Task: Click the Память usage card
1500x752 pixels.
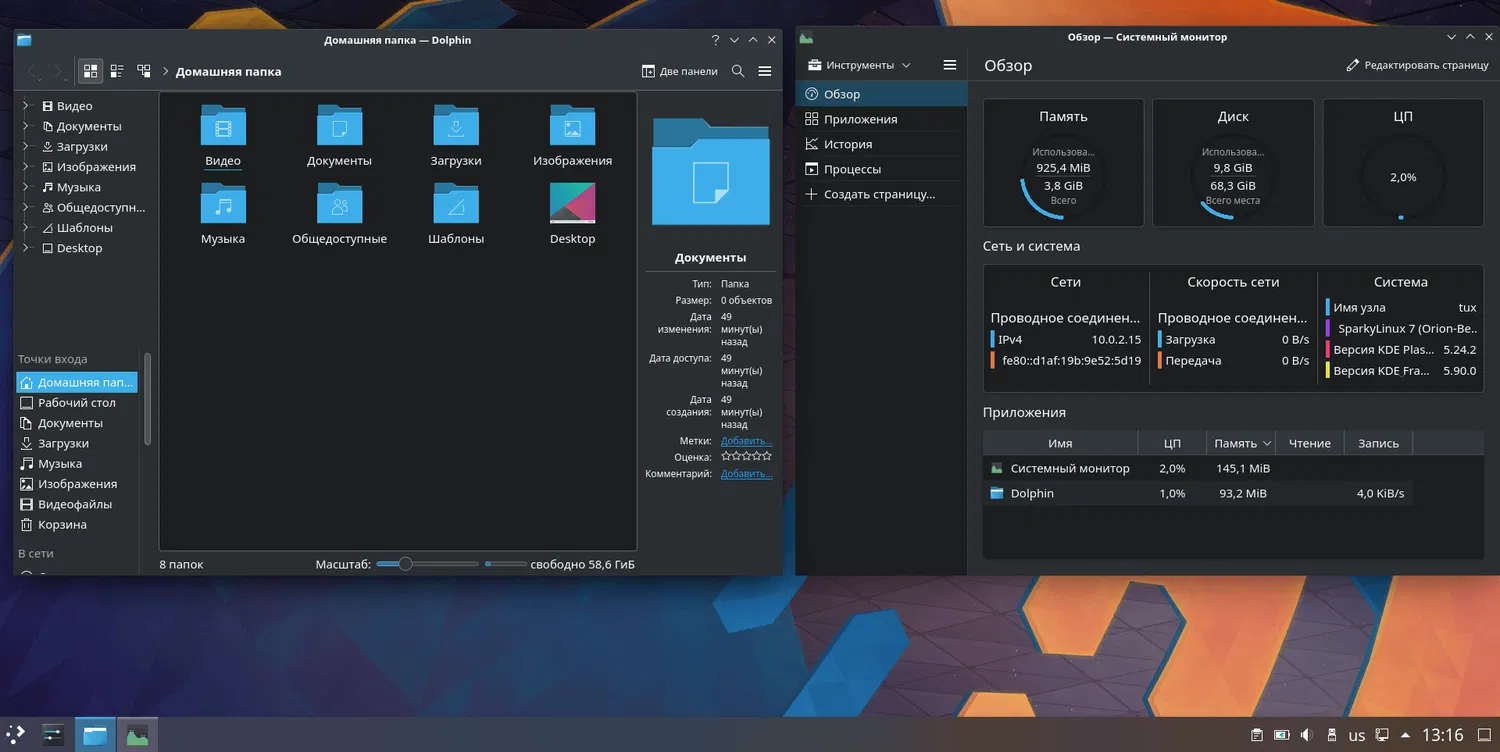Action: pyautogui.click(x=1063, y=162)
